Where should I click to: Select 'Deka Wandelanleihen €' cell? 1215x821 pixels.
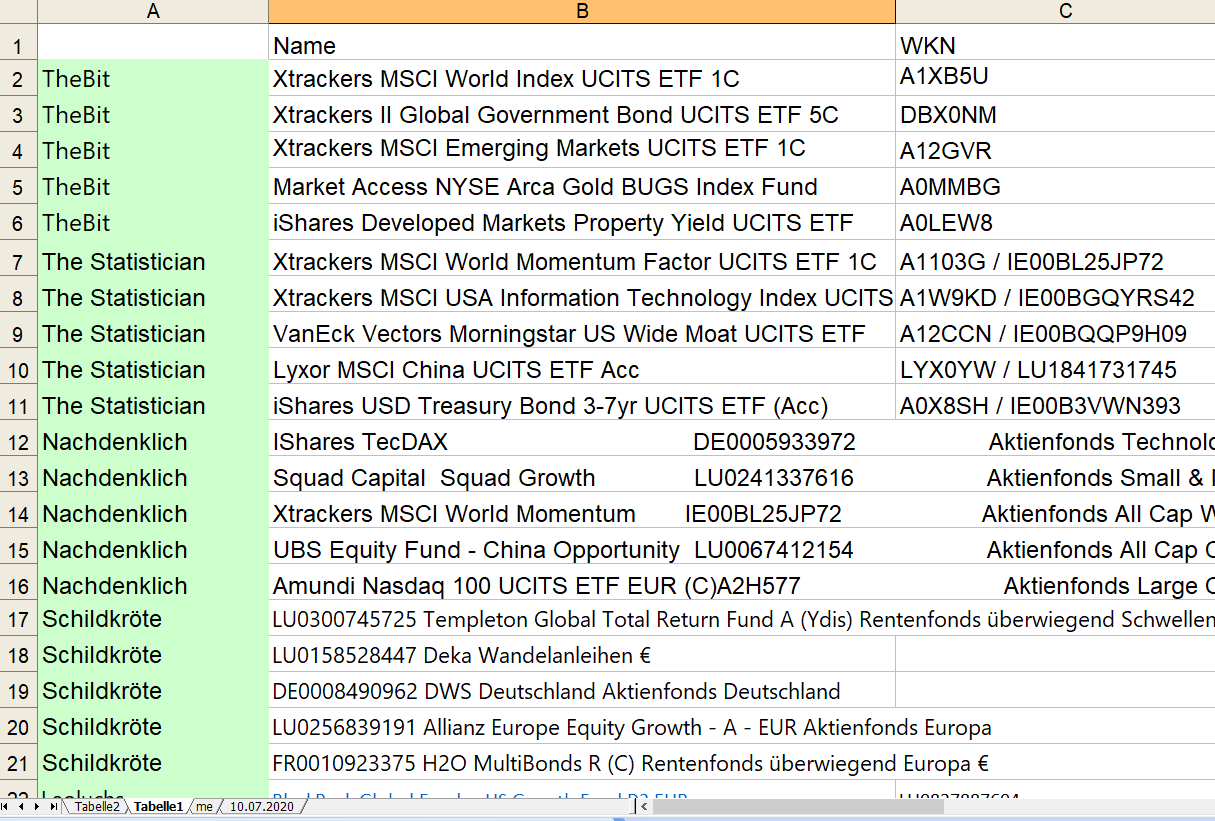pyautogui.click(x=582, y=655)
